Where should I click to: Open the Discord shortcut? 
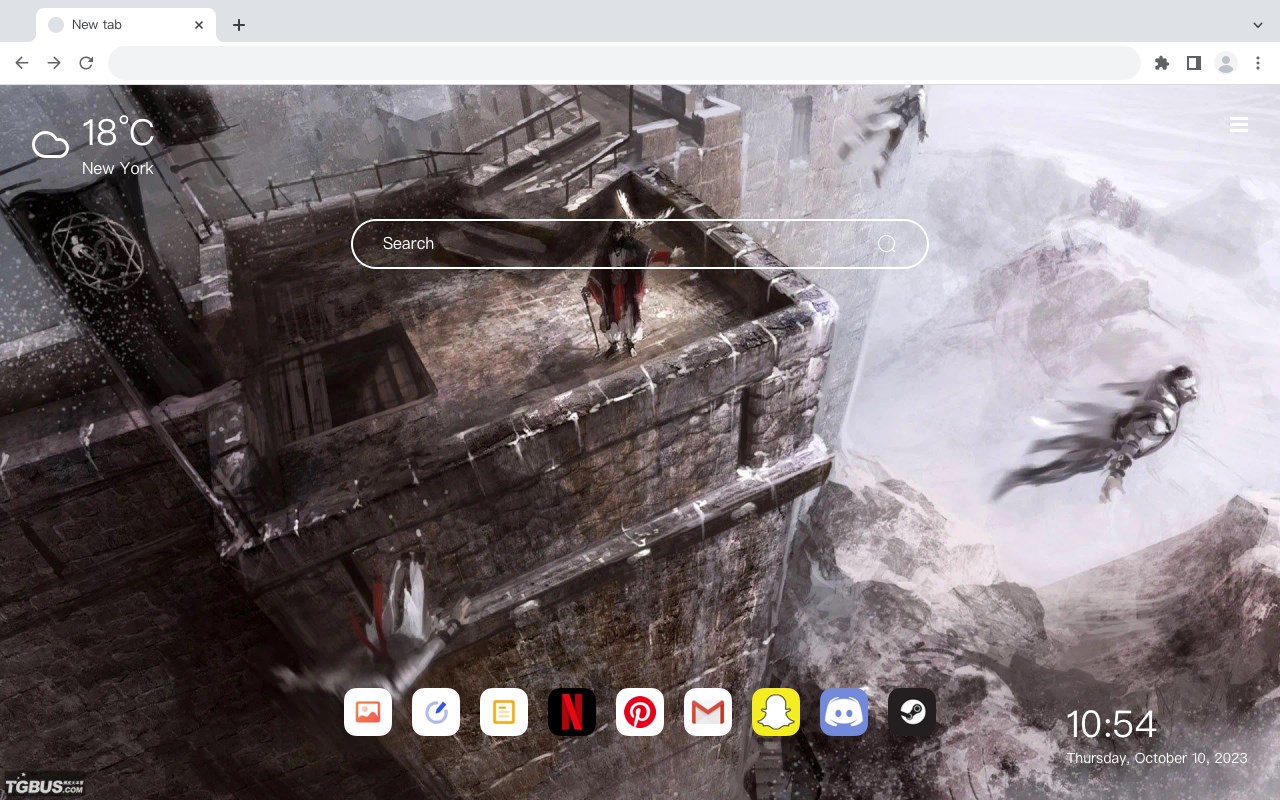point(844,712)
